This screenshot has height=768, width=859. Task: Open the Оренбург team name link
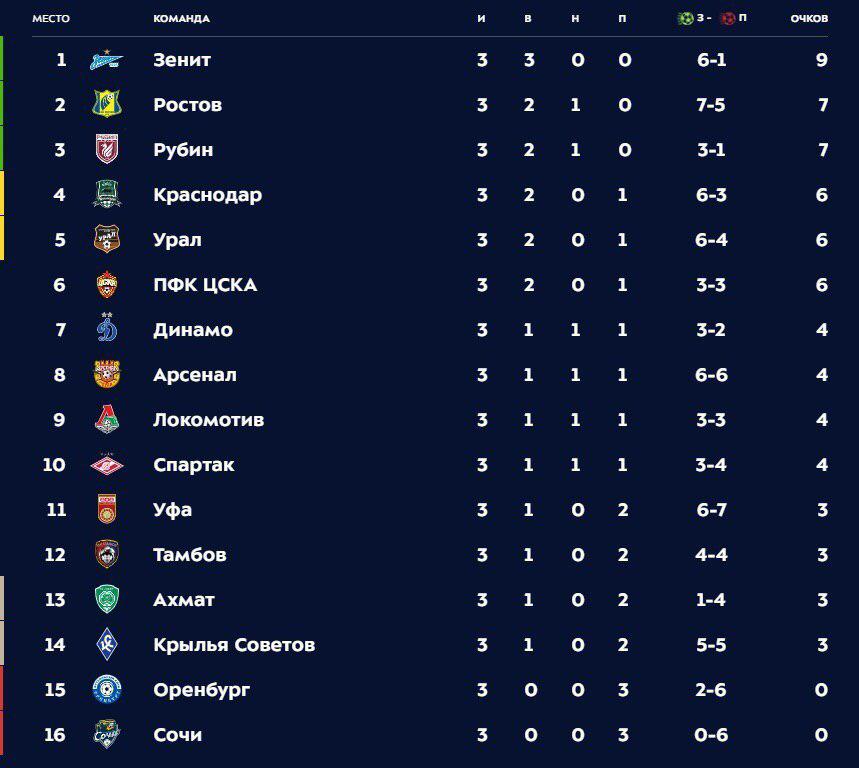click(202, 690)
